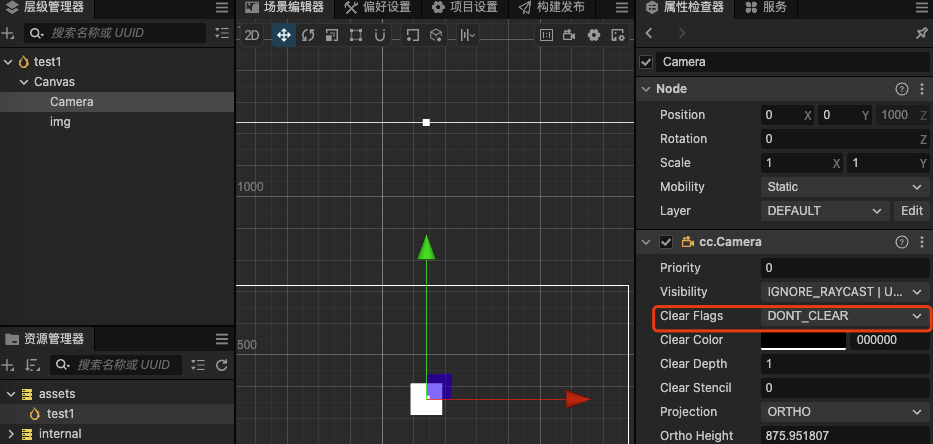933x444 pixels.
Task: Open the Clear Color black swatch
Action: (803, 340)
